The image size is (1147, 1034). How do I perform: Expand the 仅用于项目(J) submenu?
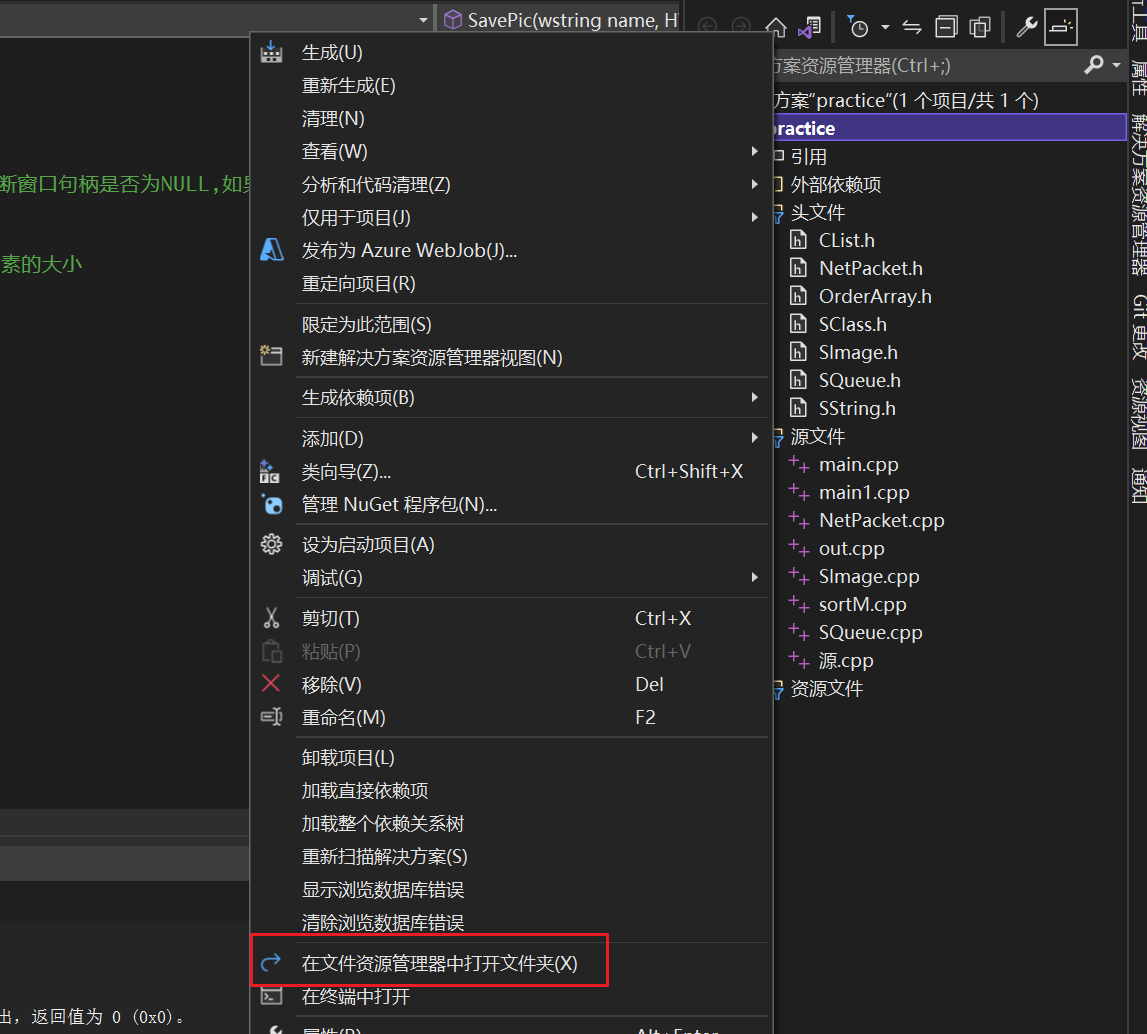click(x=754, y=217)
